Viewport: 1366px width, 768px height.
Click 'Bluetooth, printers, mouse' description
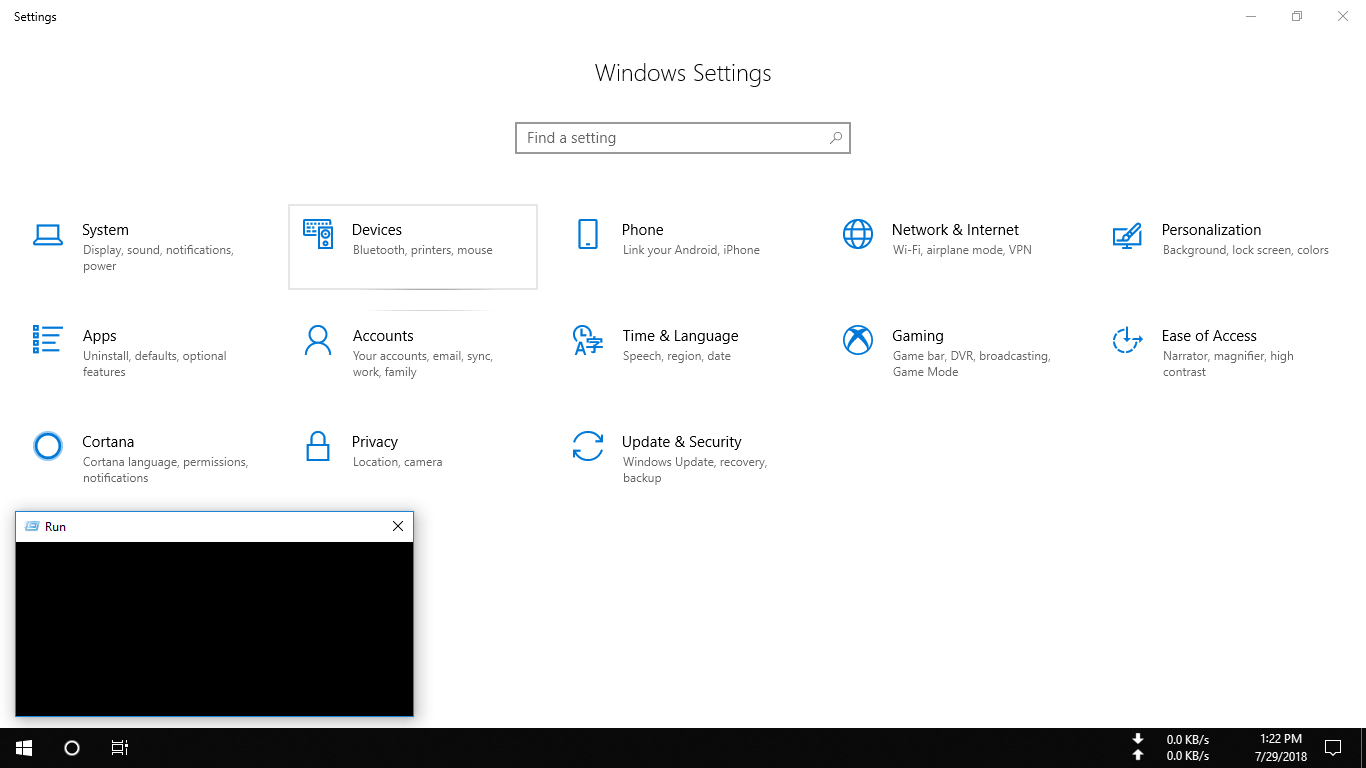pyautogui.click(x=423, y=250)
